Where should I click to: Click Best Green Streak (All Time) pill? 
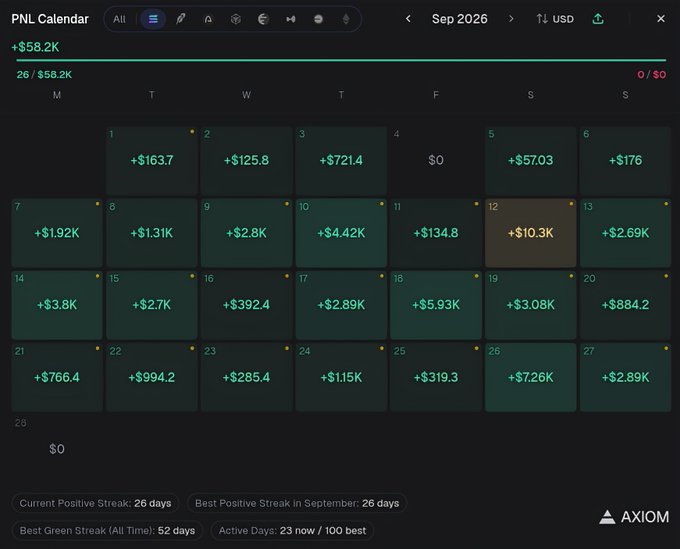tap(107, 530)
